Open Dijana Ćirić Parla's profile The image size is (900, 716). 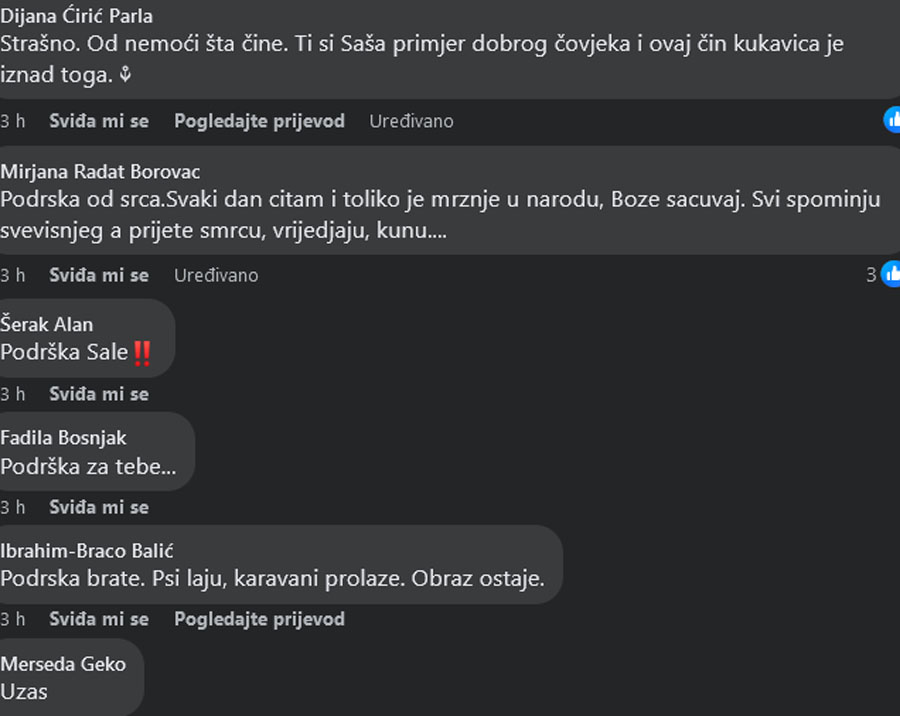76,16
